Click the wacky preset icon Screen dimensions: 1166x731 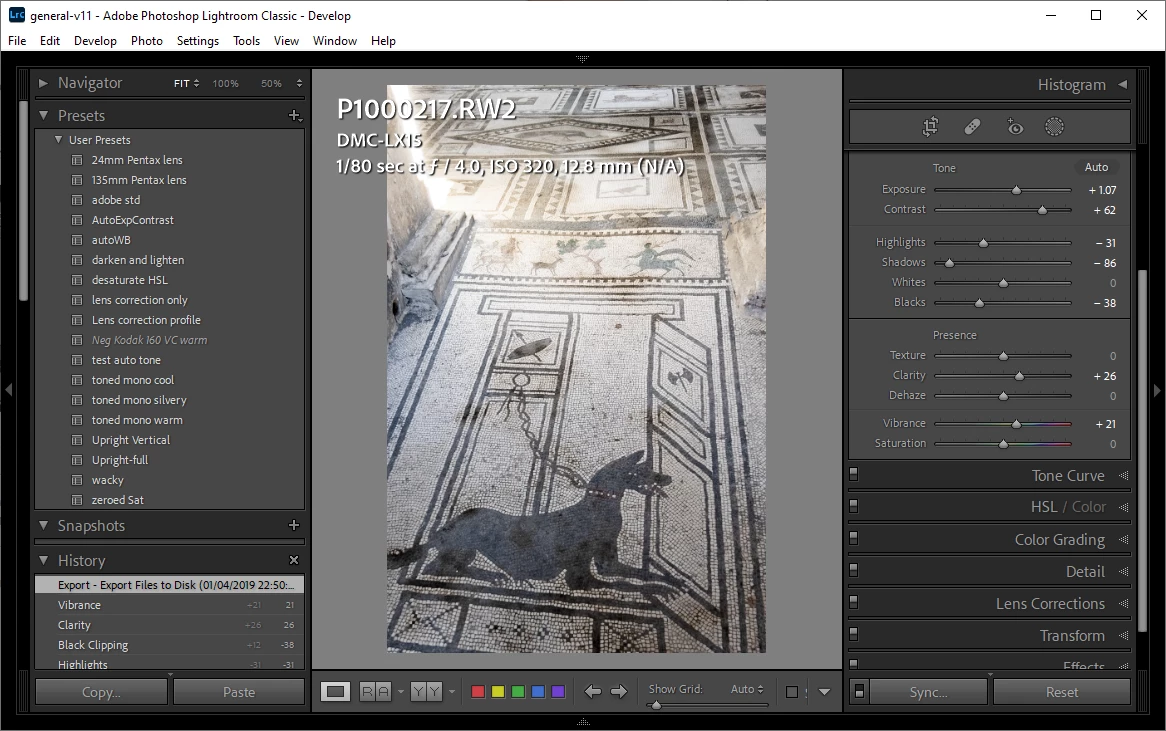[x=77, y=480]
